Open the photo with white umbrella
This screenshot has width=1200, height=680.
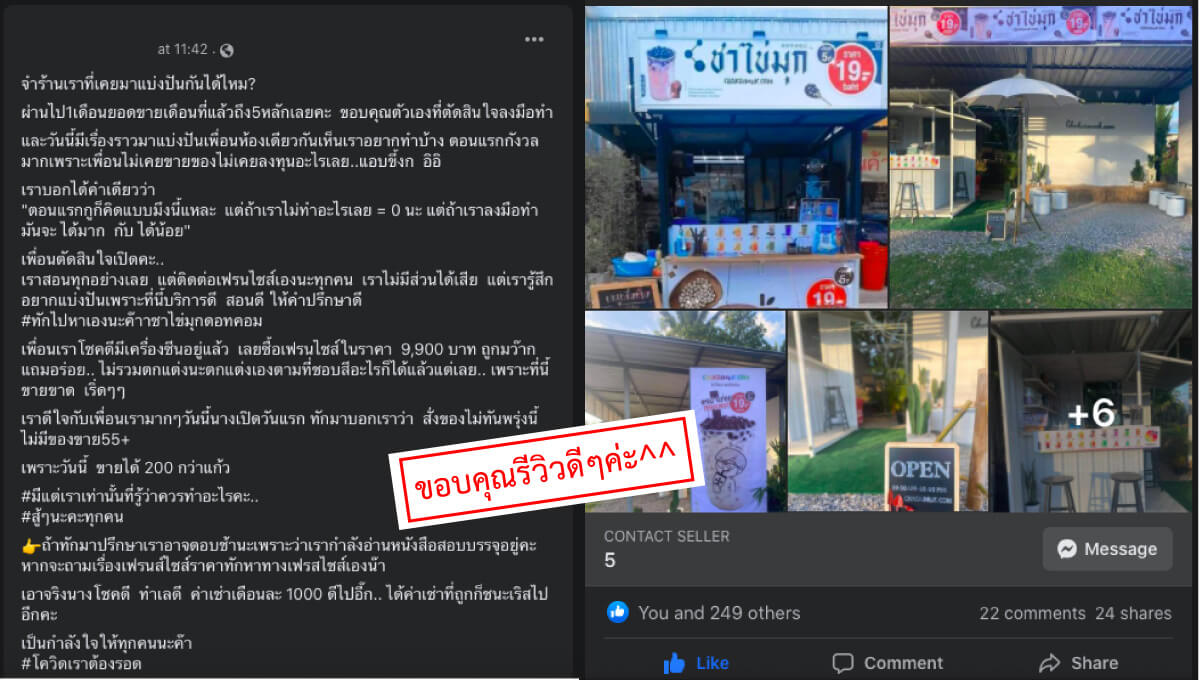[x=1040, y=157]
